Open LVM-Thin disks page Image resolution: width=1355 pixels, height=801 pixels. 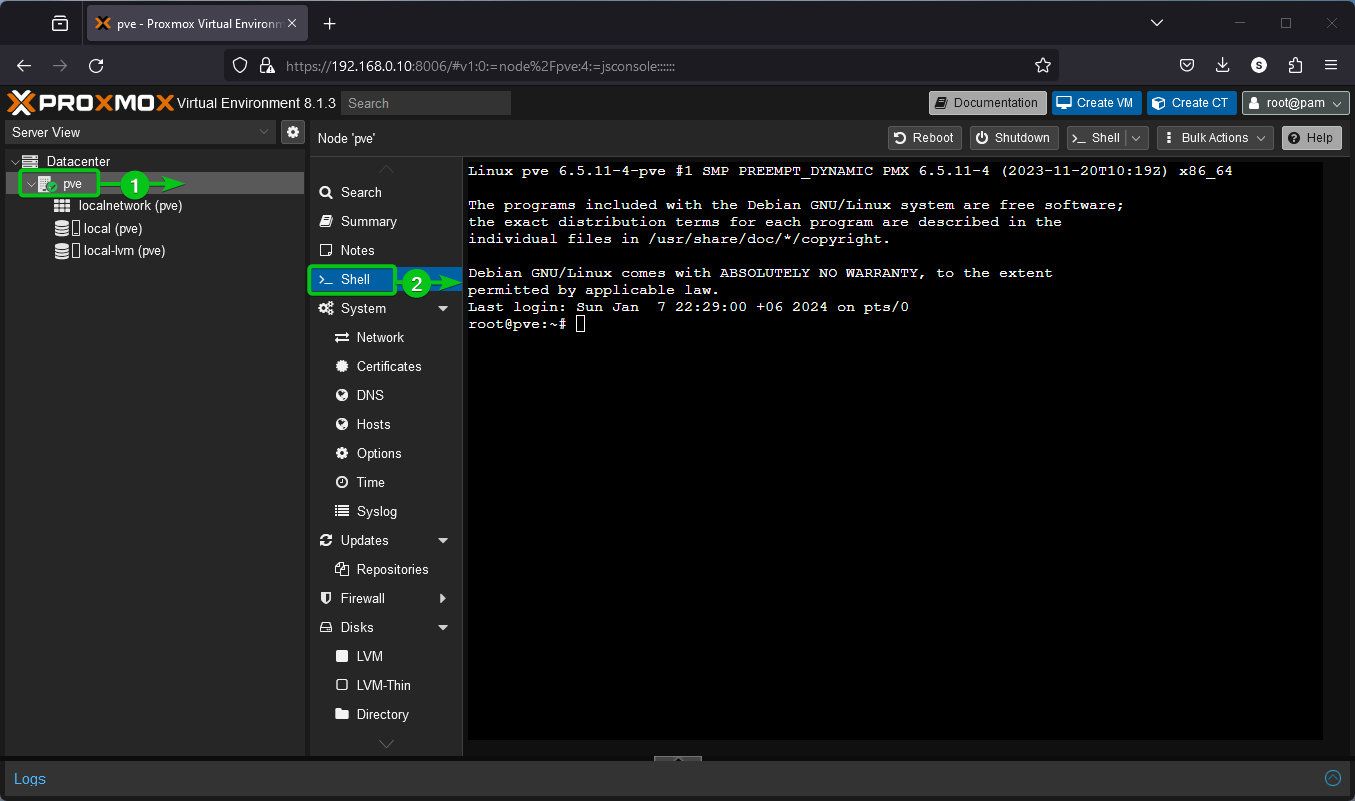(x=386, y=685)
